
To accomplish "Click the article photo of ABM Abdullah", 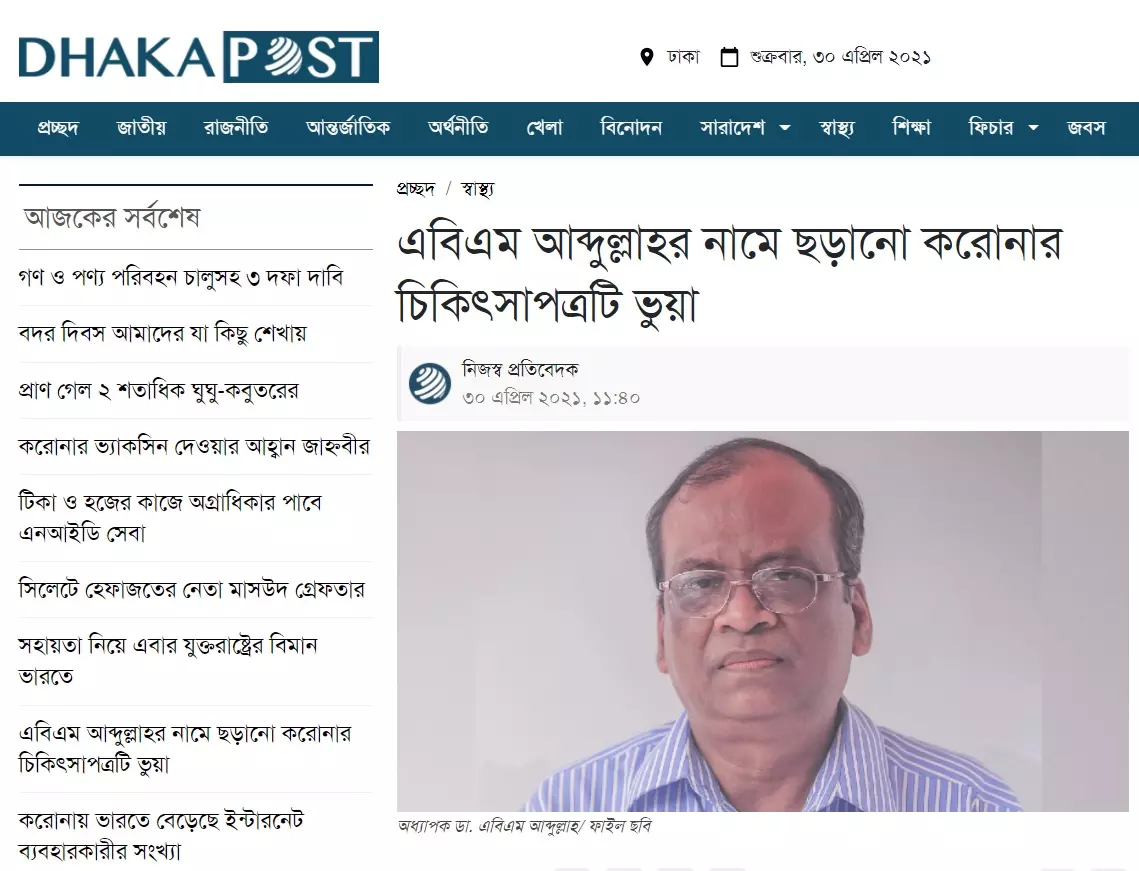I will pyautogui.click(x=763, y=621).
